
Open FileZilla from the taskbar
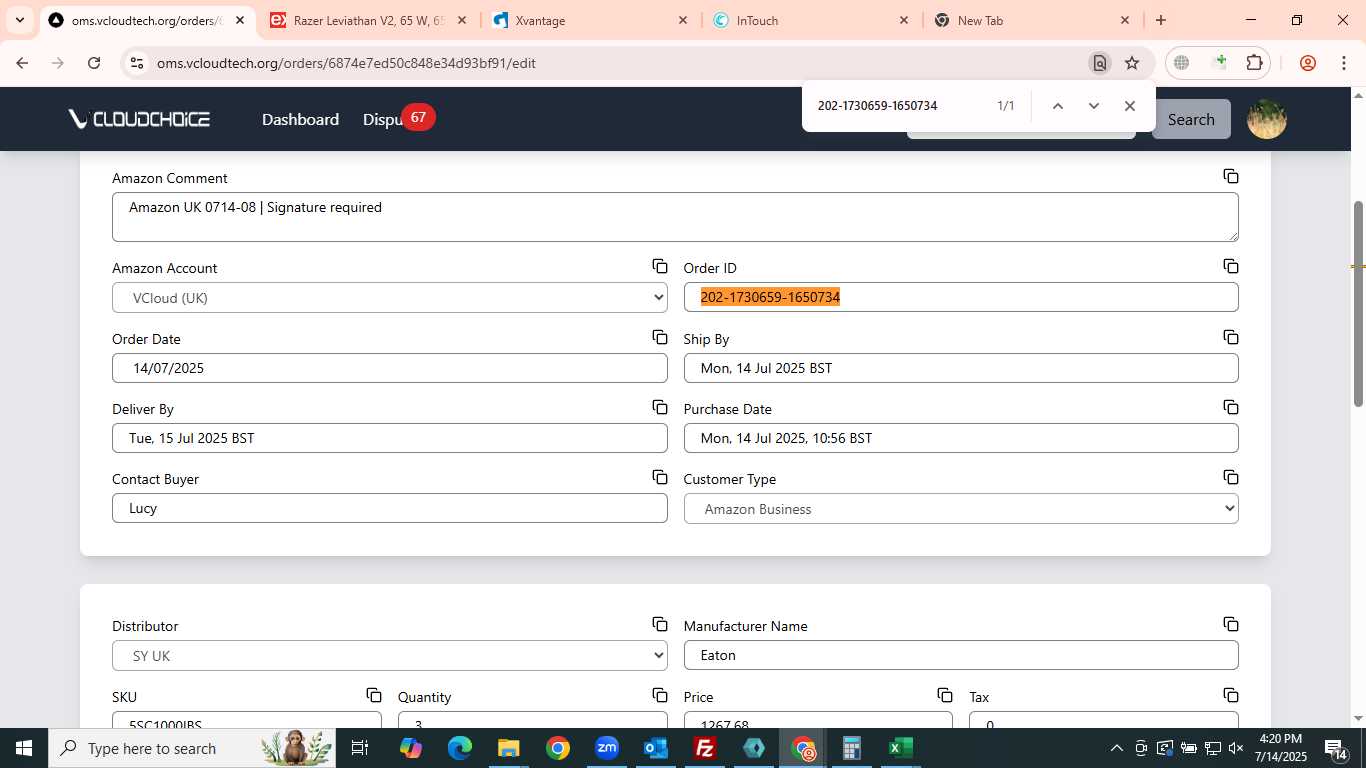[x=705, y=748]
